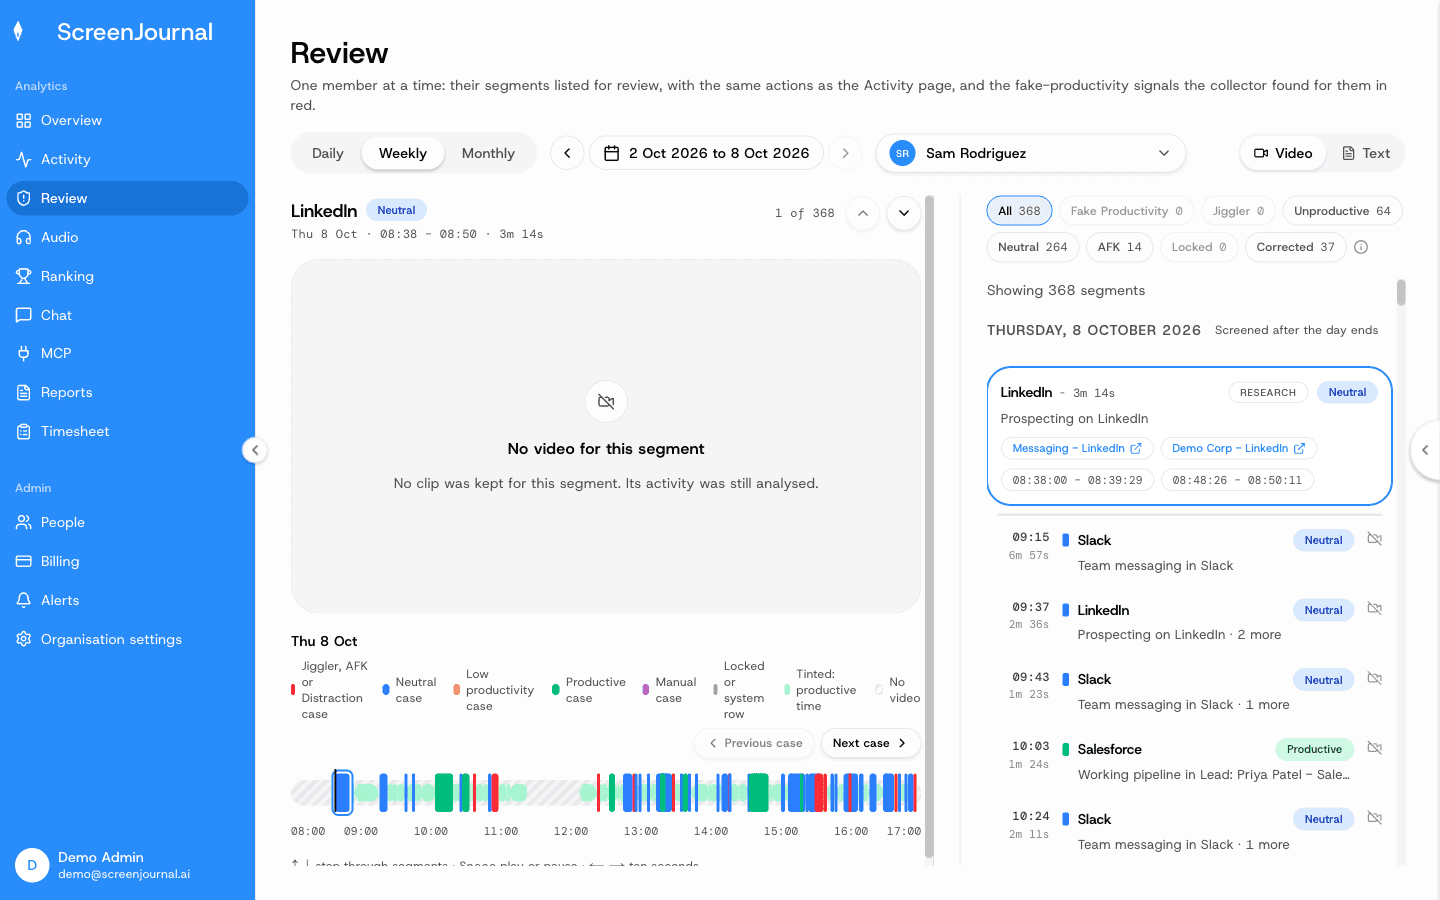Filter segments by AFK
This screenshot has width=1440, height=900.
1120,247
